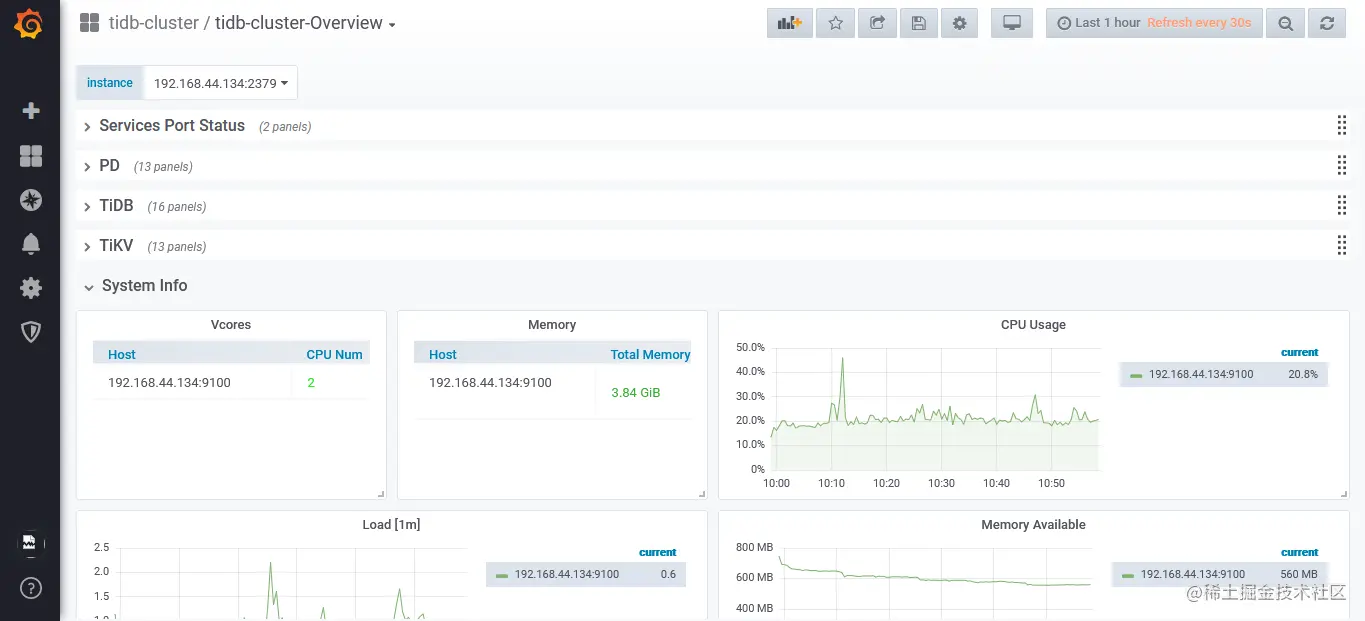Click the Vcores panel title

pos(231,325)
